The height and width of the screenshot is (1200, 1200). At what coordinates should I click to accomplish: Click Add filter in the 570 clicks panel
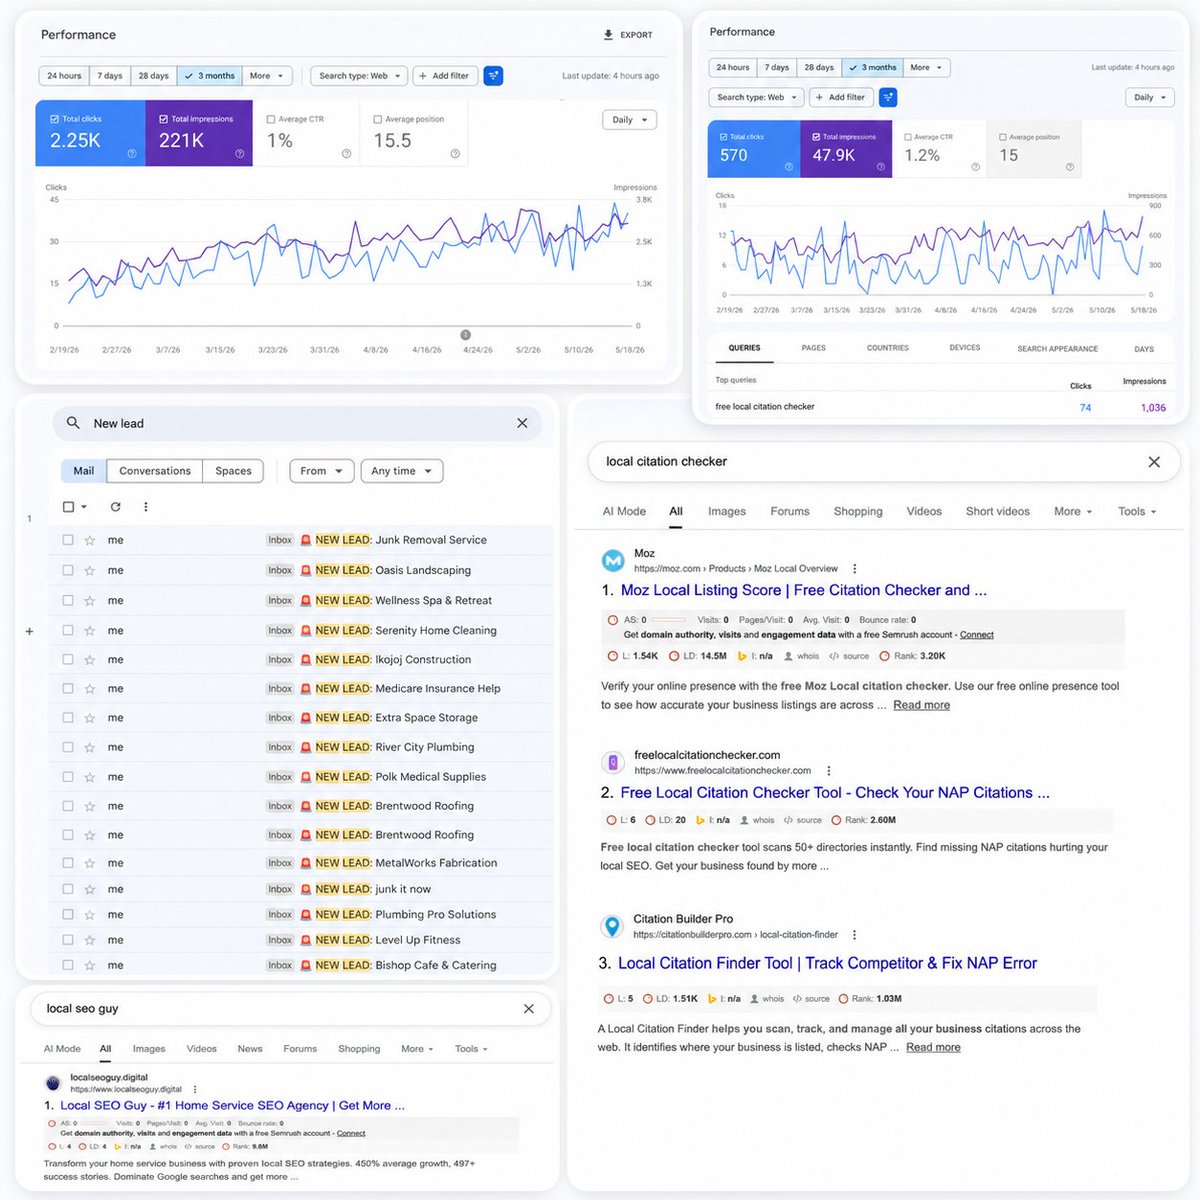[840, 97]
